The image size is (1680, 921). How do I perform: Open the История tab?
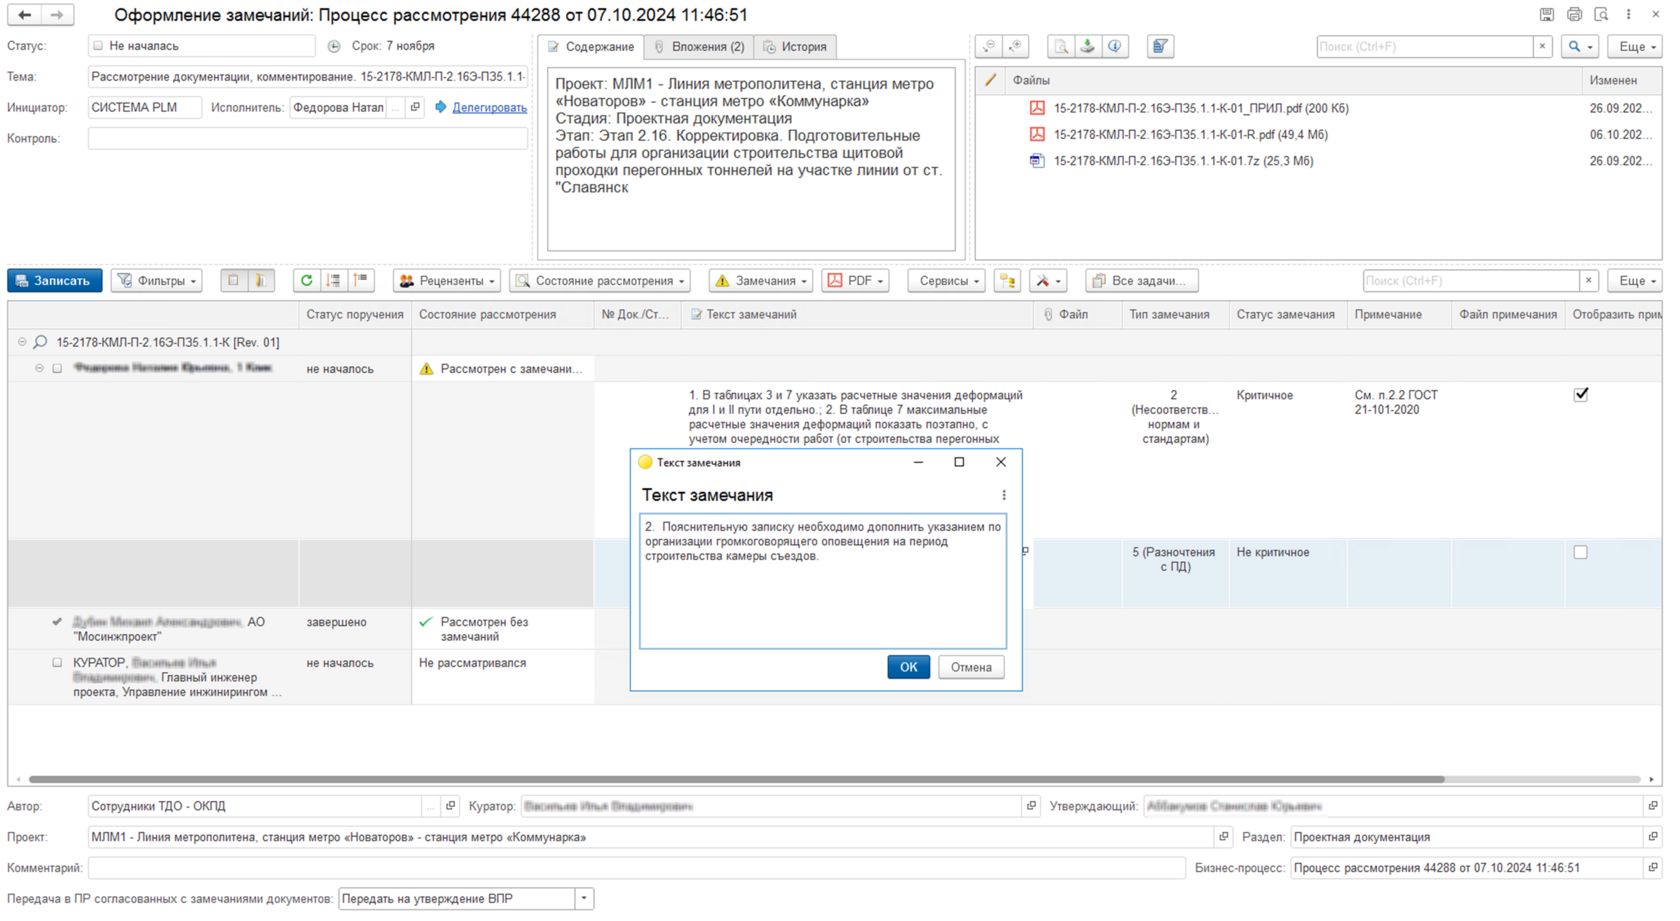tap(796, 47)
